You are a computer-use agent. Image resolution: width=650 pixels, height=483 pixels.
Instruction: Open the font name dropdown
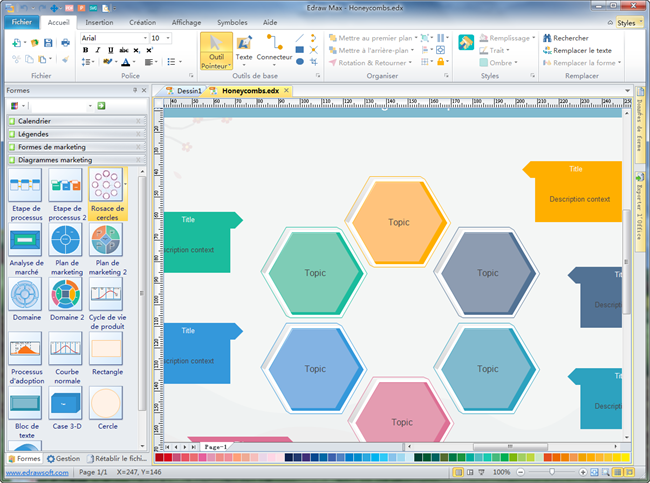point(145,38)
